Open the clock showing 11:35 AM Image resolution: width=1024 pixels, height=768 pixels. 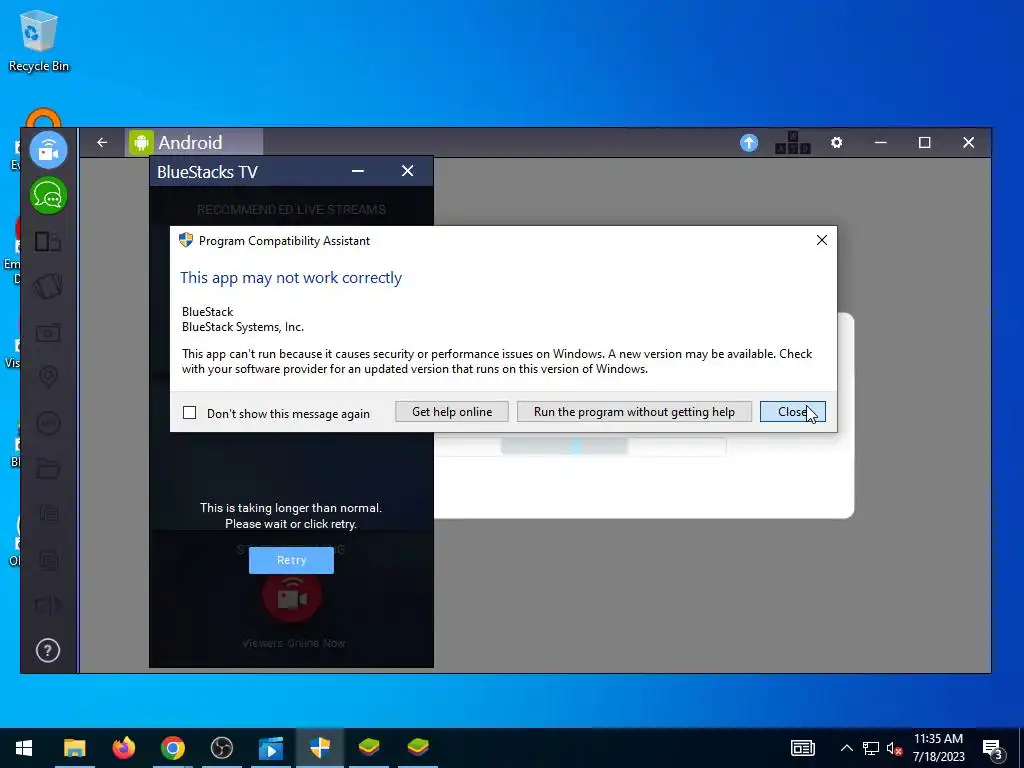pyautogui.click(x=938, y=748)
